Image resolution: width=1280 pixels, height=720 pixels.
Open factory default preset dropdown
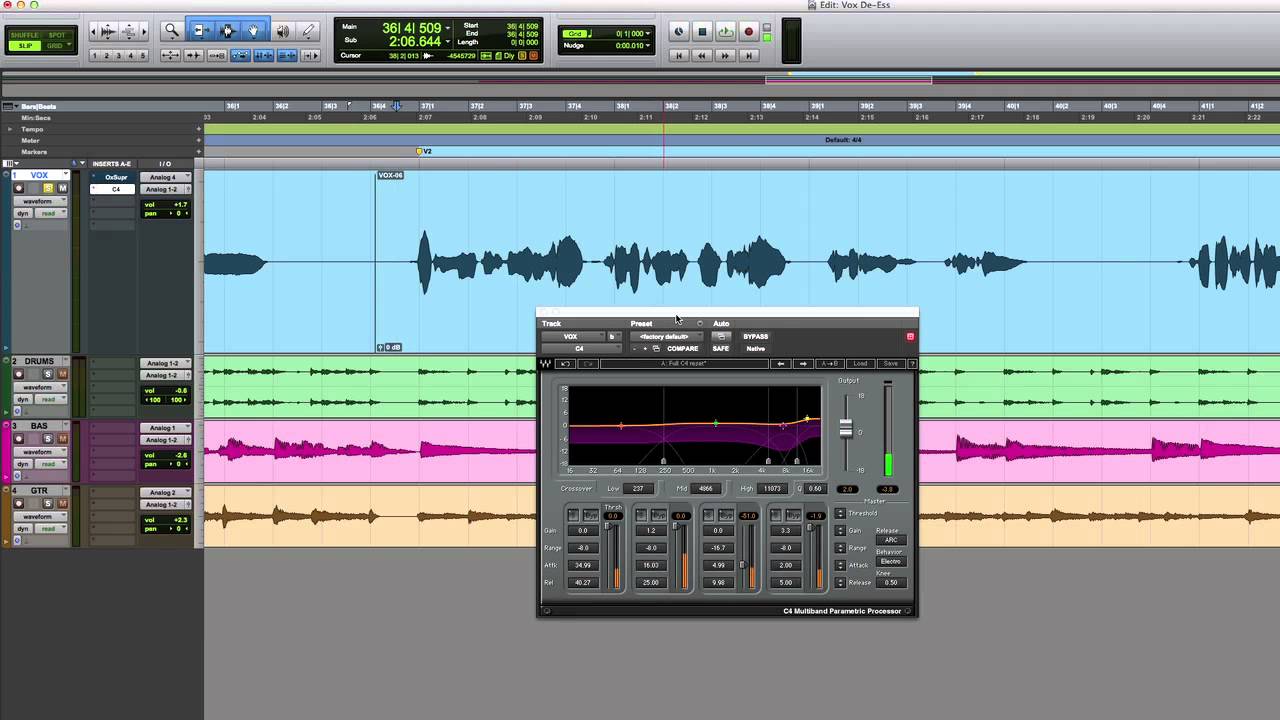pos(667,337)
